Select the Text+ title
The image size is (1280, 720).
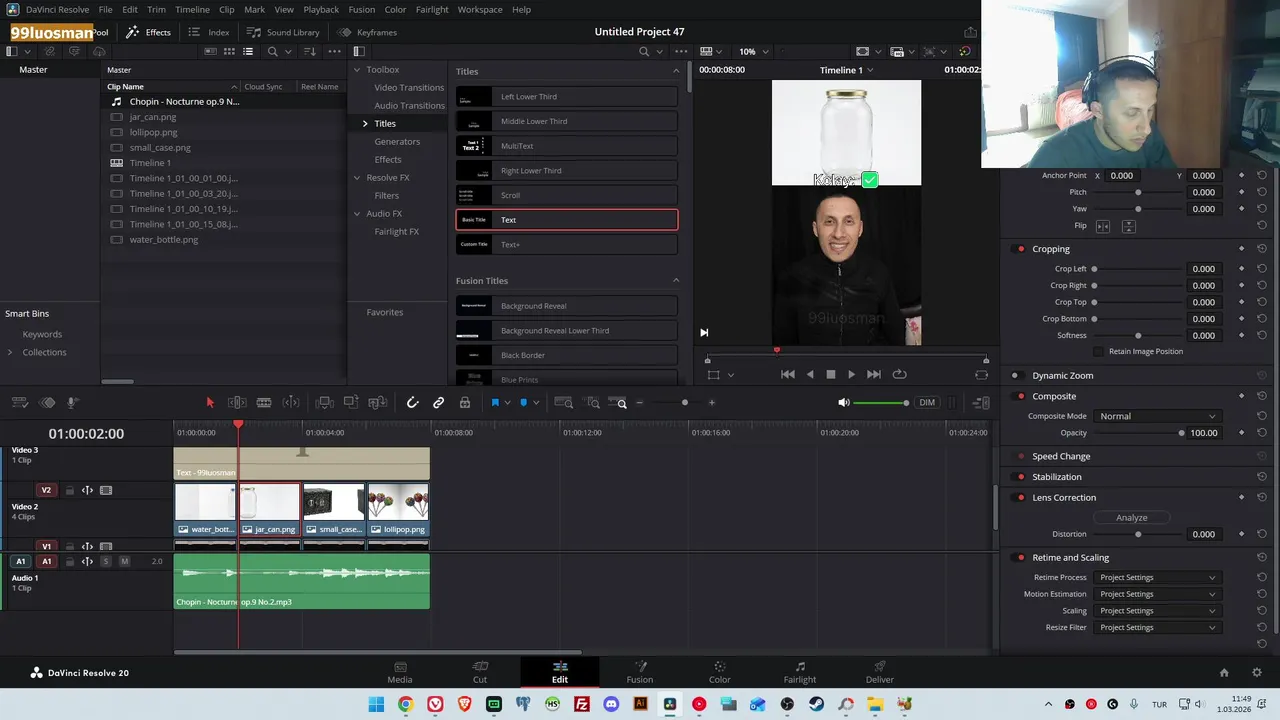567,244
